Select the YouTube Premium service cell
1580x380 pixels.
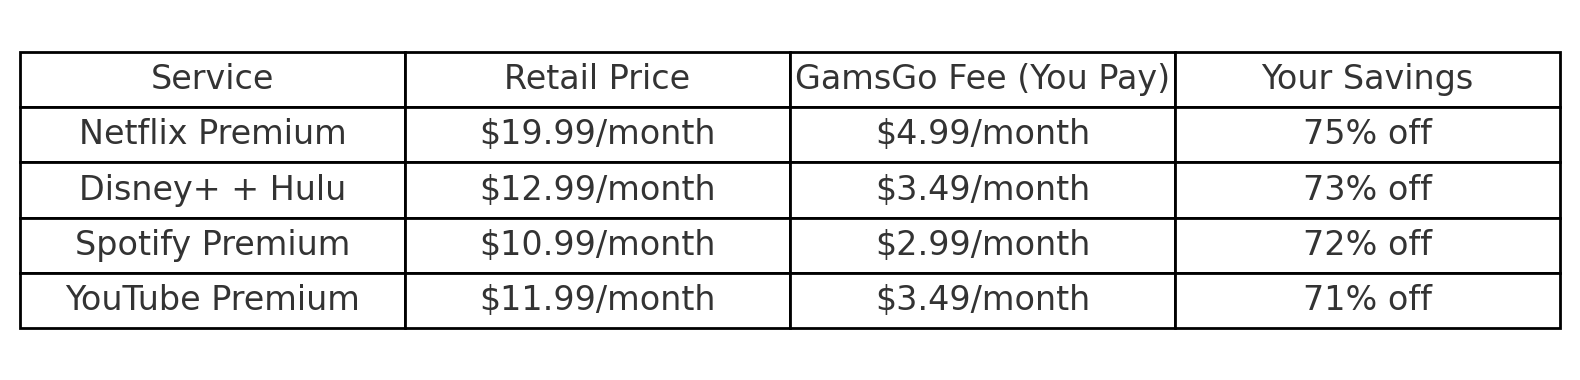pos(212,300)
